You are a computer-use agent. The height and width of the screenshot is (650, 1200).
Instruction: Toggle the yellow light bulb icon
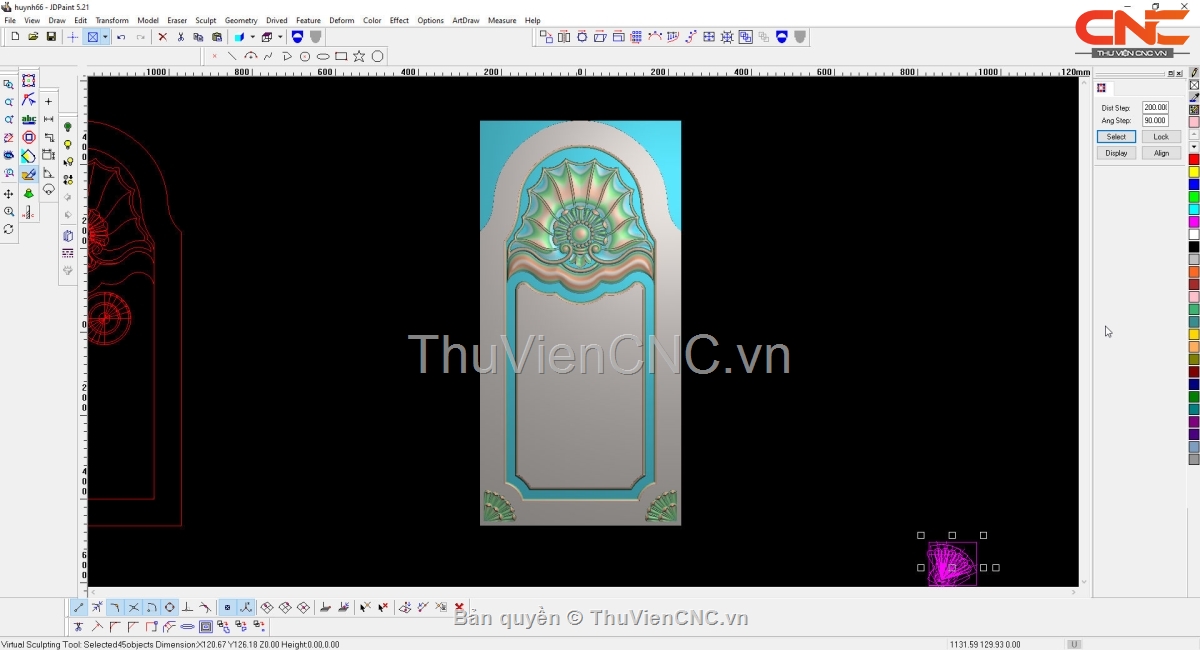tap(68, 145)
